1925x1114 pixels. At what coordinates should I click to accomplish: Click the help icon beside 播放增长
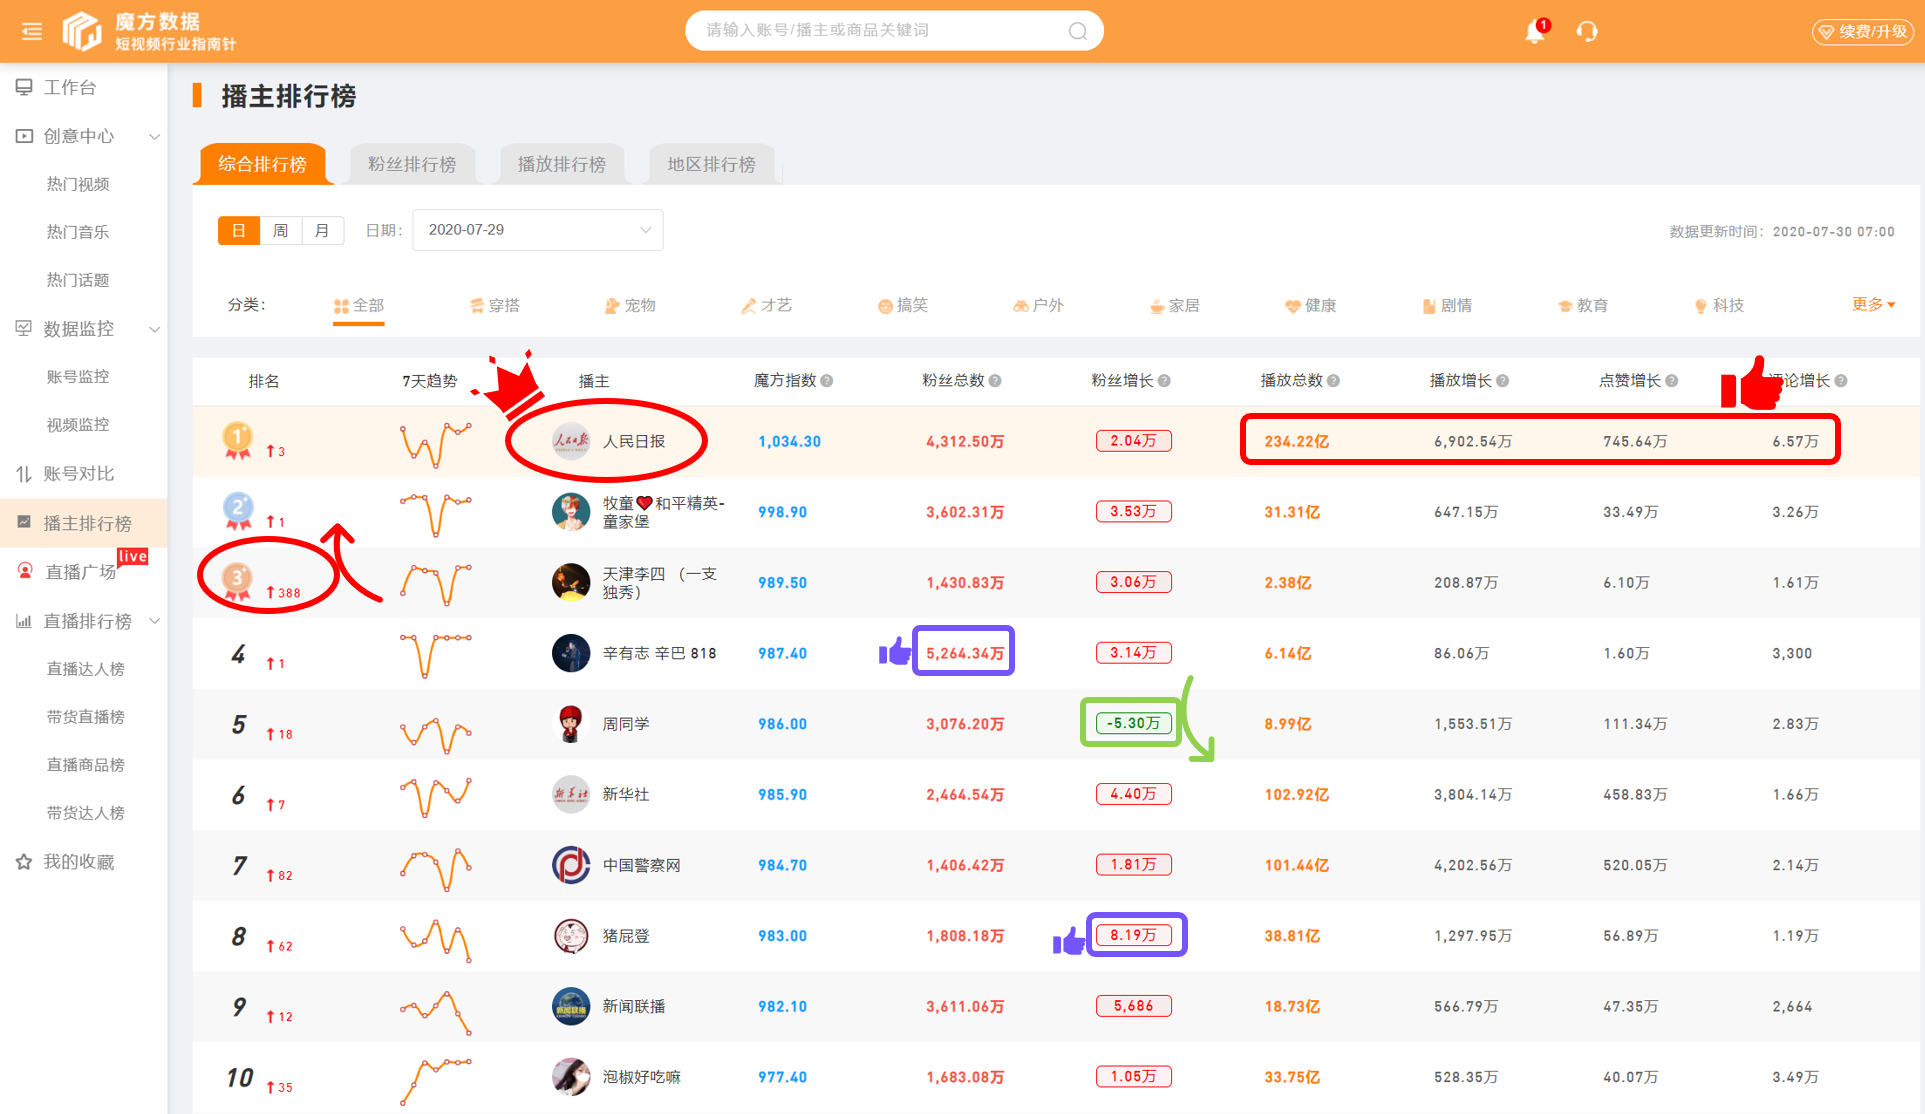click(x=1502, y=381)
